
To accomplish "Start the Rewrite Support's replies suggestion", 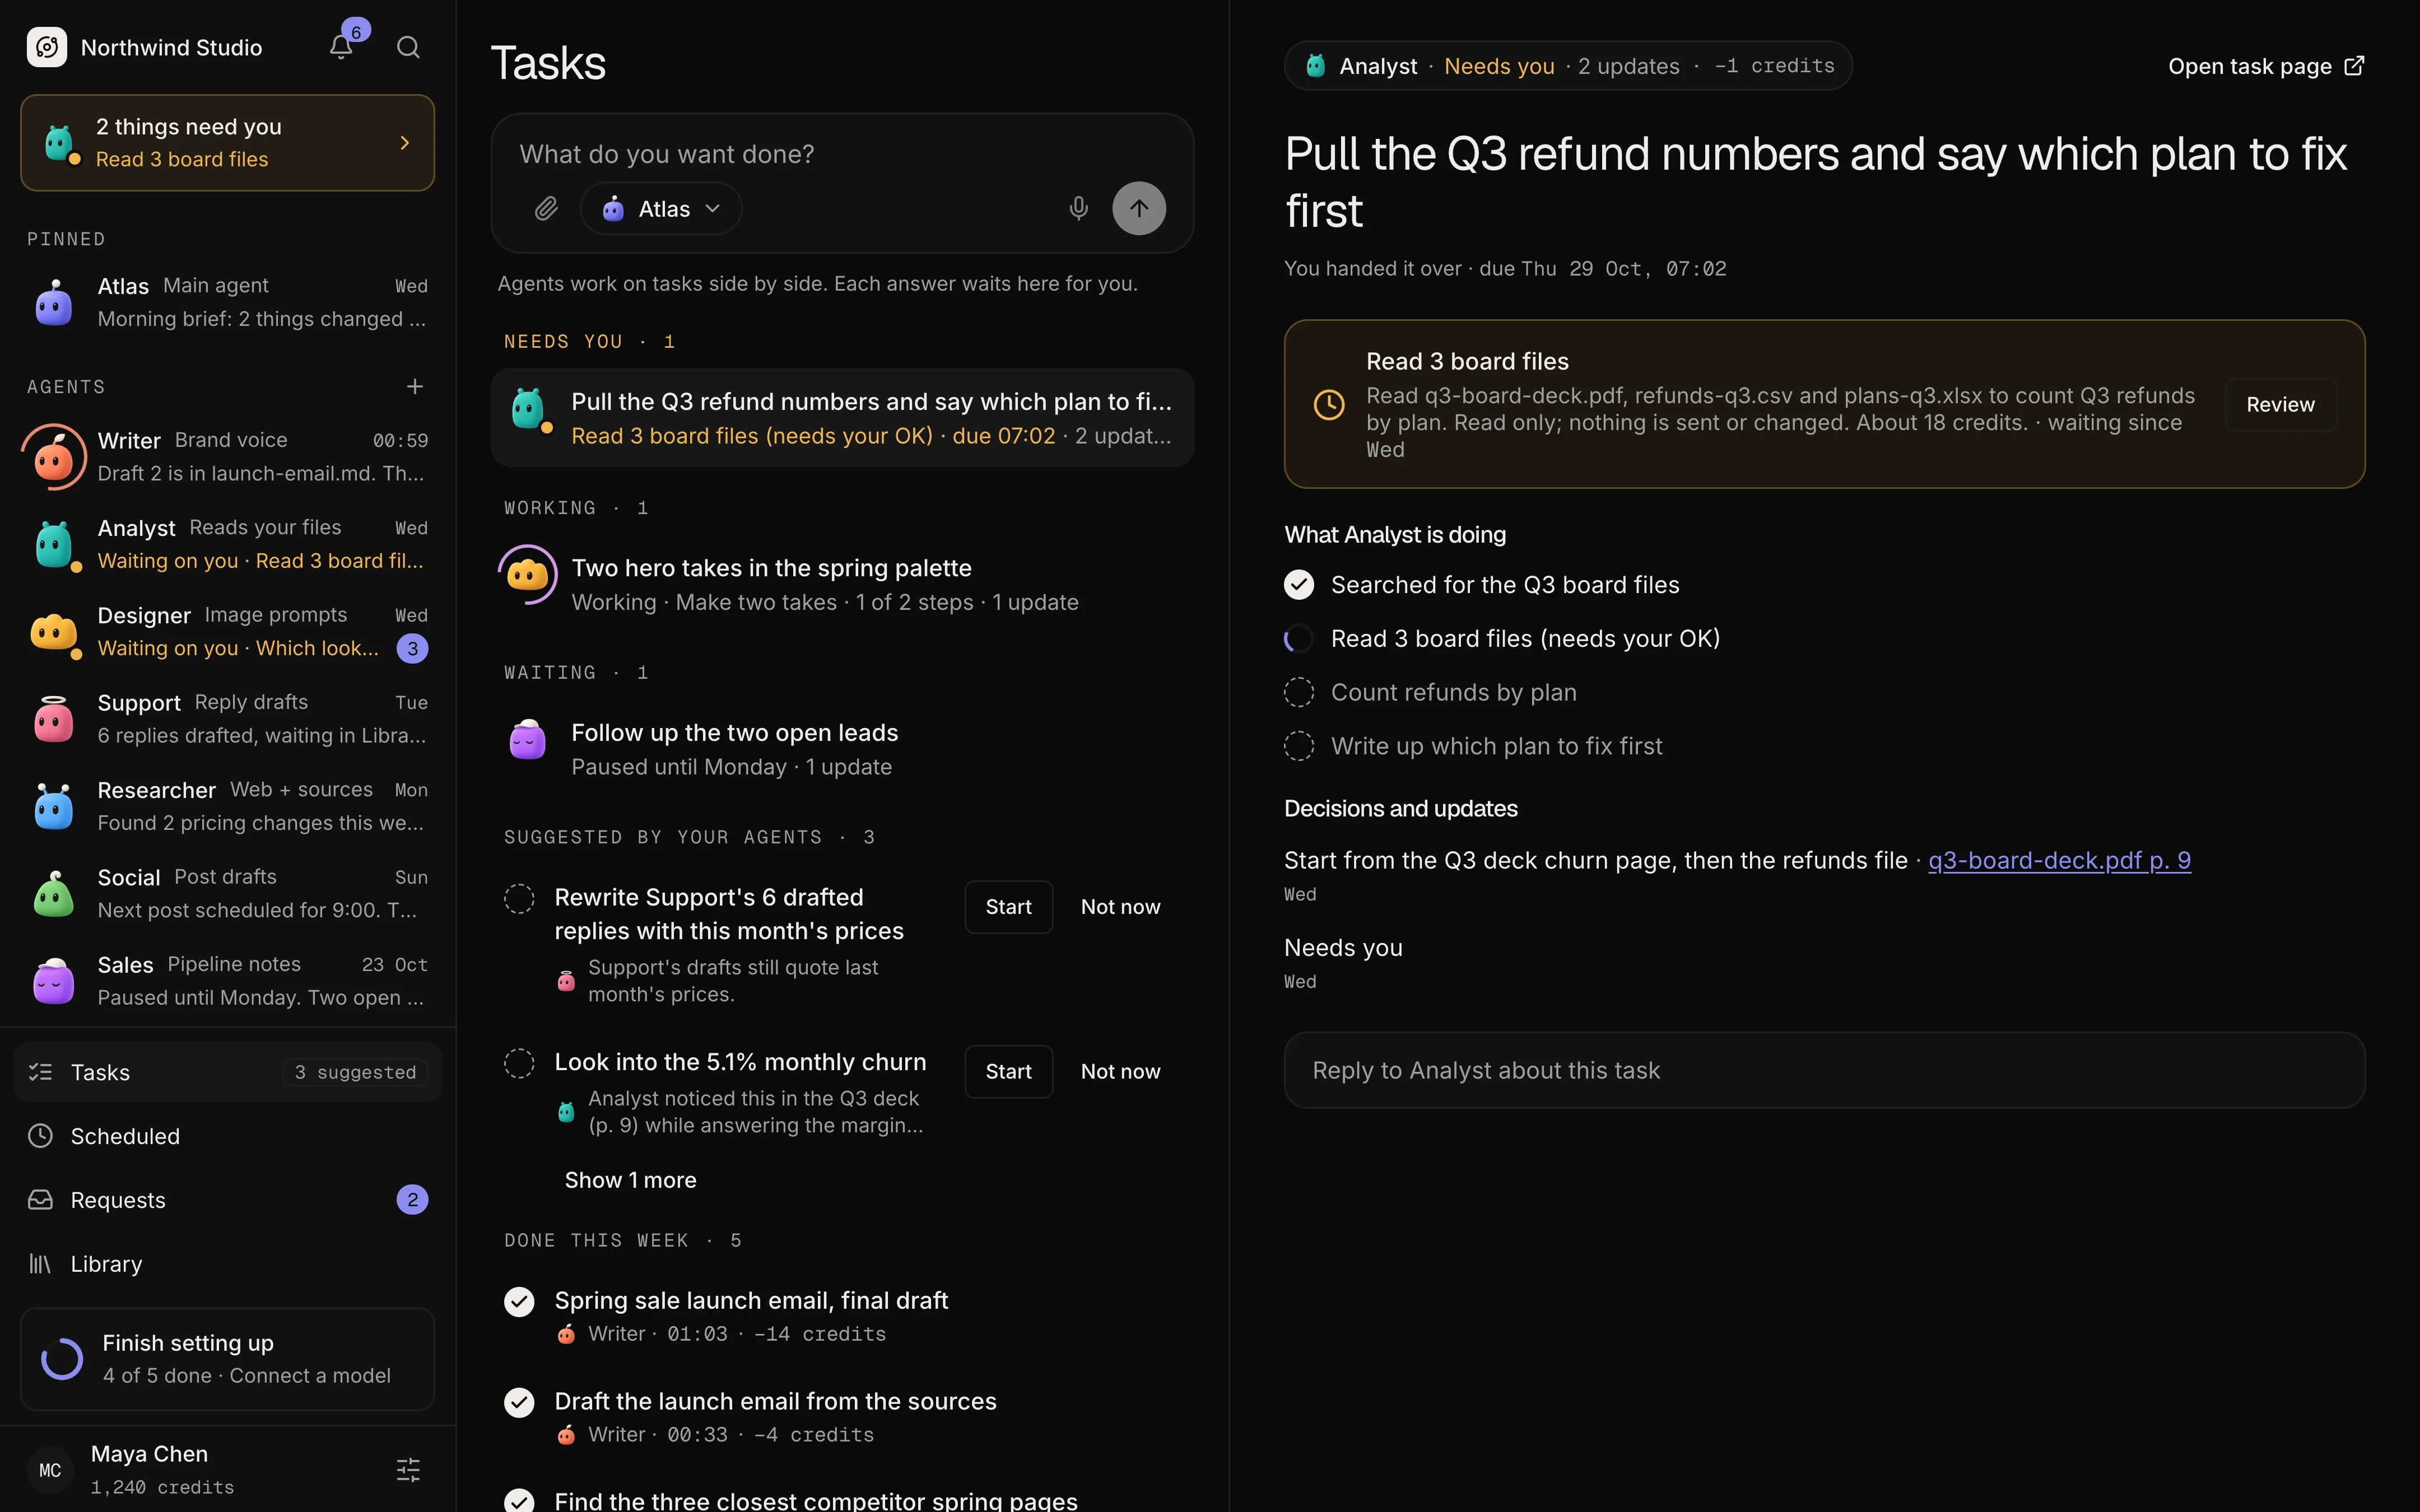I will coord(1008,907).
